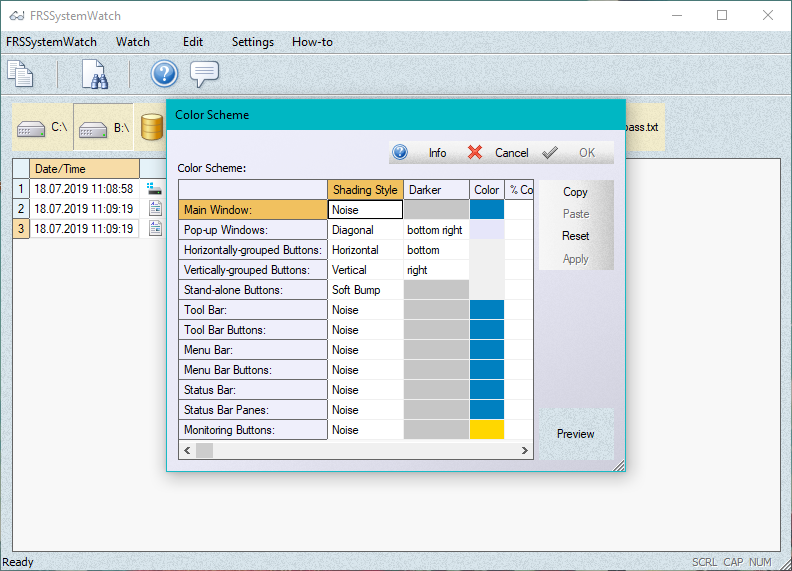The image size is (792, 571).
Task: Click the Preview button
Action: [576, 434]
